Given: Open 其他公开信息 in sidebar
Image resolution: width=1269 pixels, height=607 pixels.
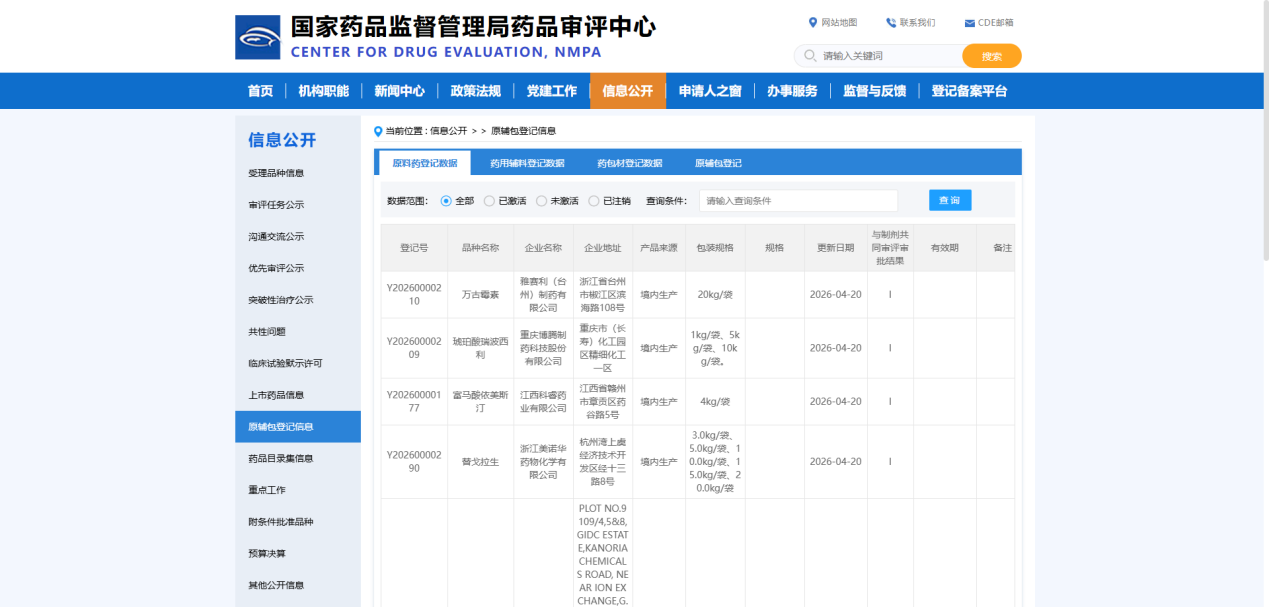Looking at the screenshot, I should [x=298, y=585].
